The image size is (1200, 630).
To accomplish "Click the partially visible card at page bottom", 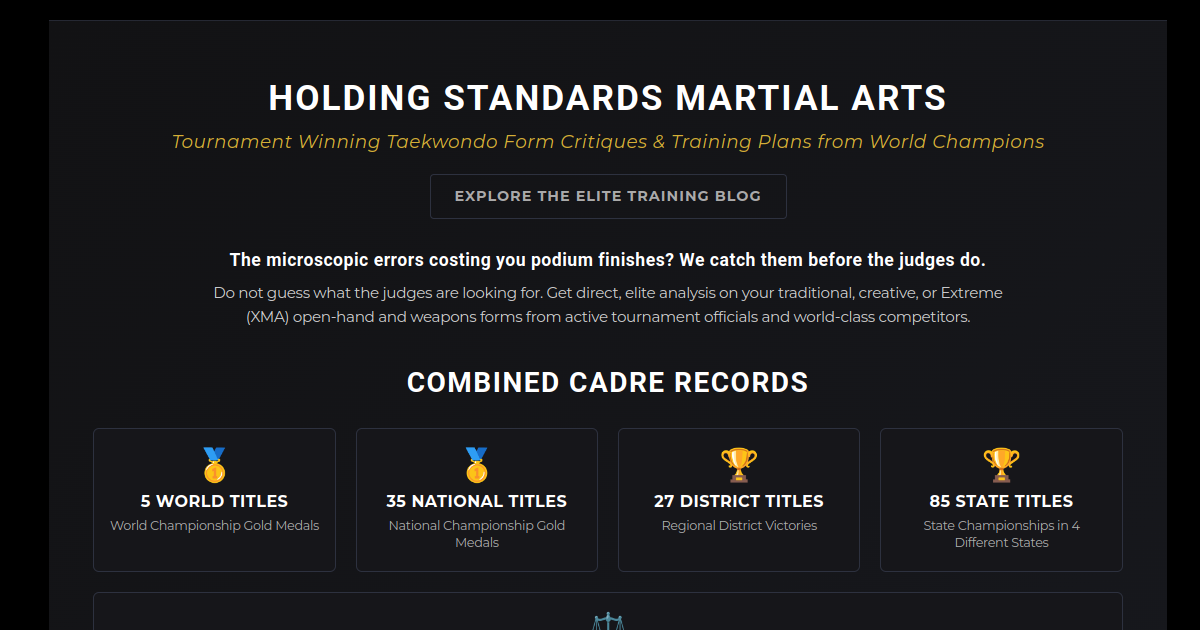I will point(608,611).
